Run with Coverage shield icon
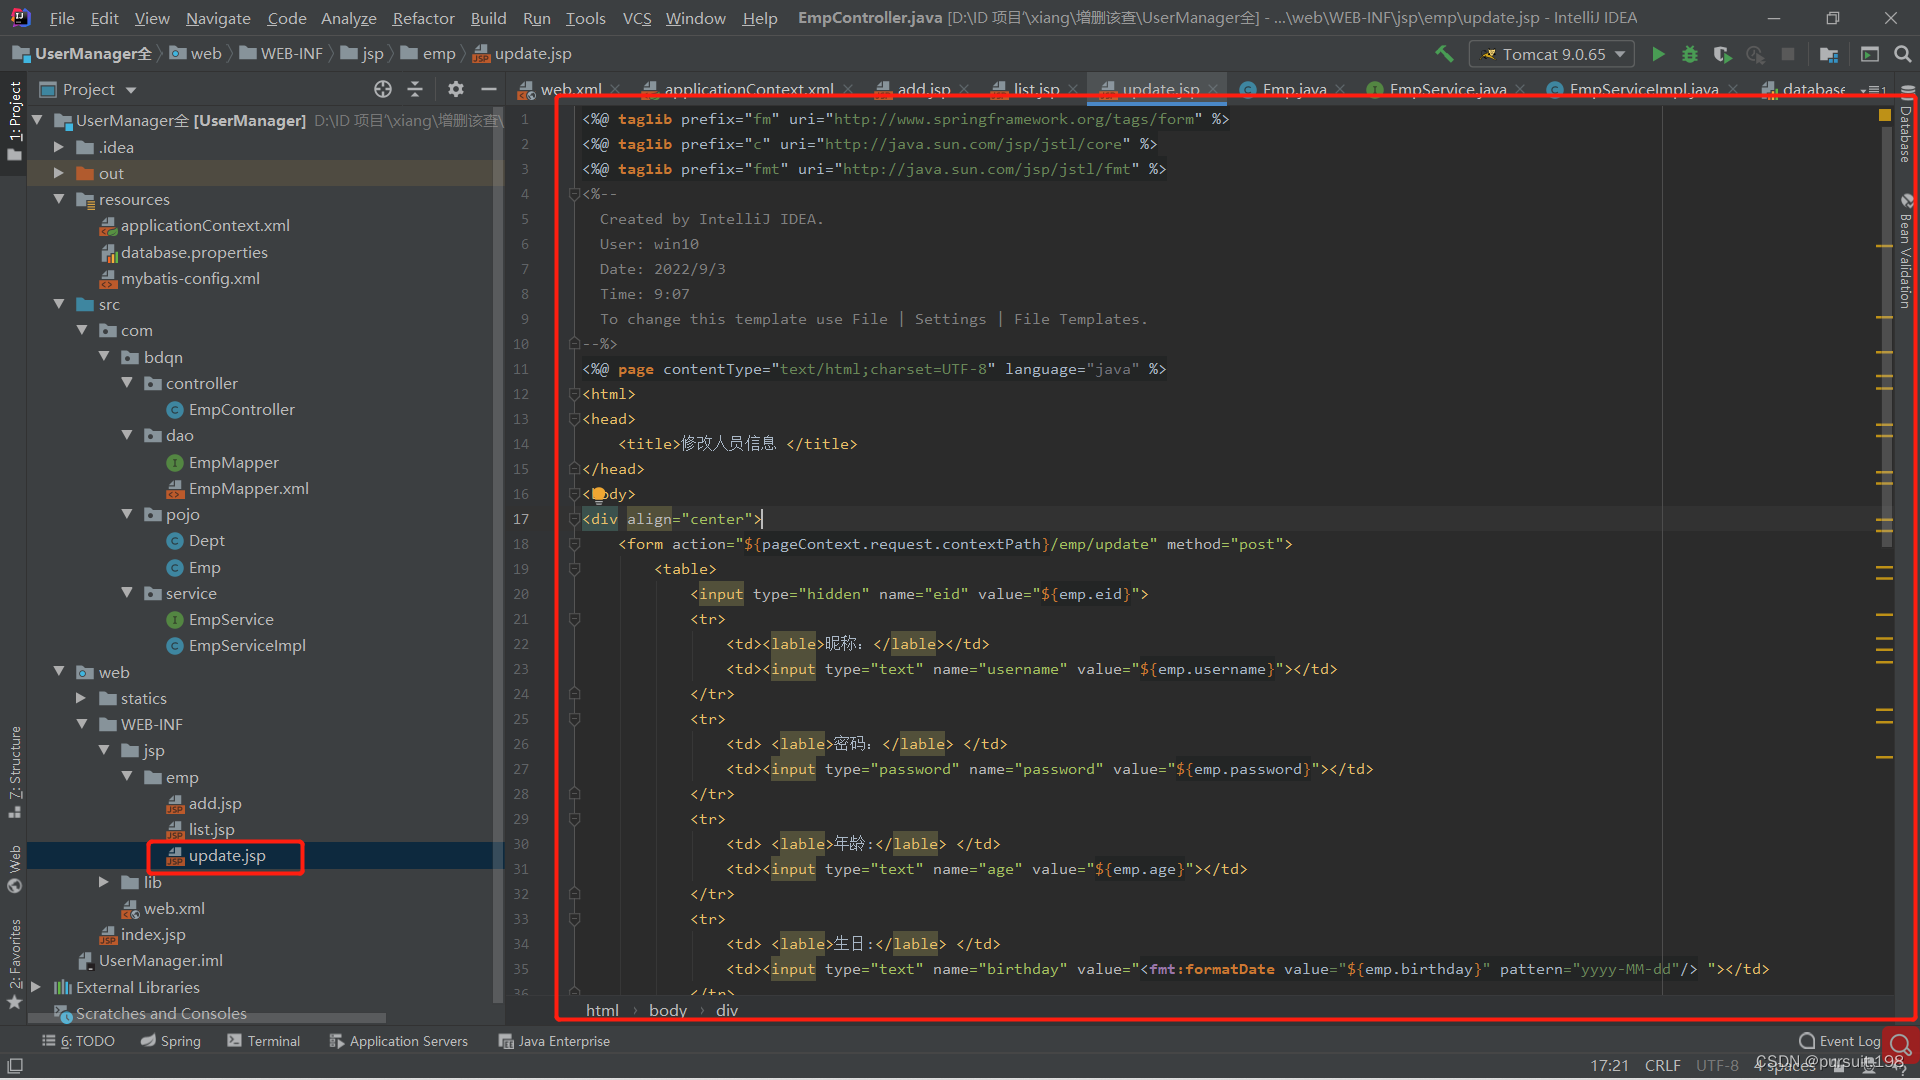 tap(1722, 54)
